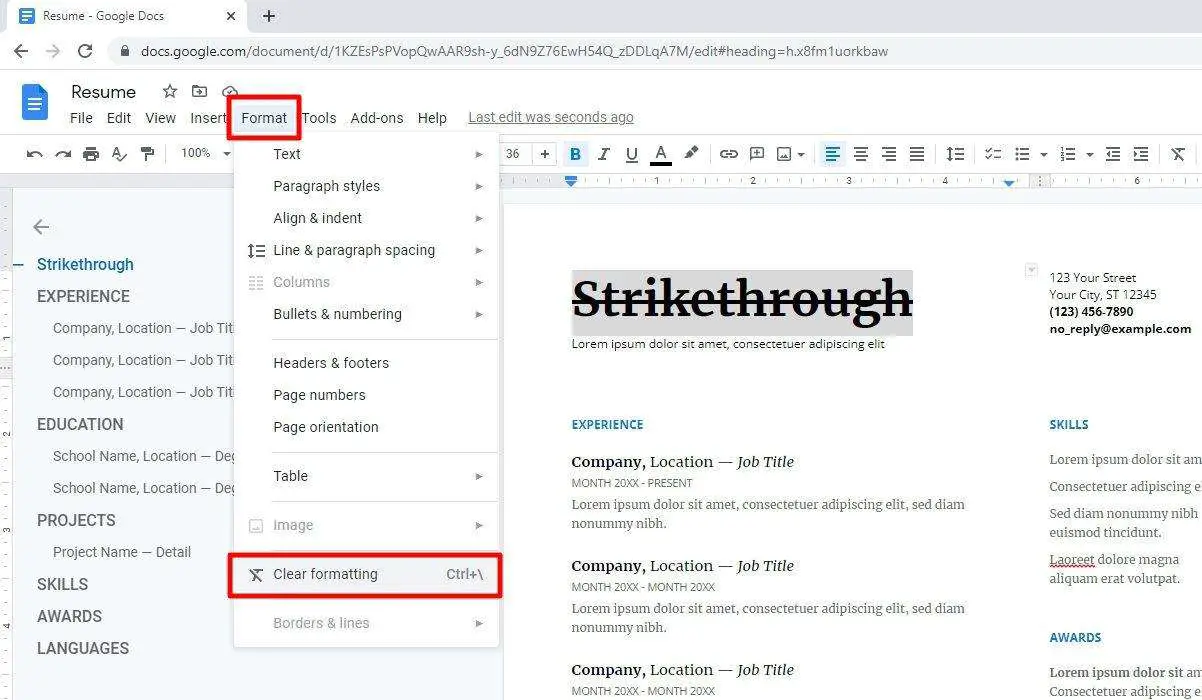The height and width of the screenshot is (700, 1202).
Task: Expand the Text submenu
Action: click(366, 154)
